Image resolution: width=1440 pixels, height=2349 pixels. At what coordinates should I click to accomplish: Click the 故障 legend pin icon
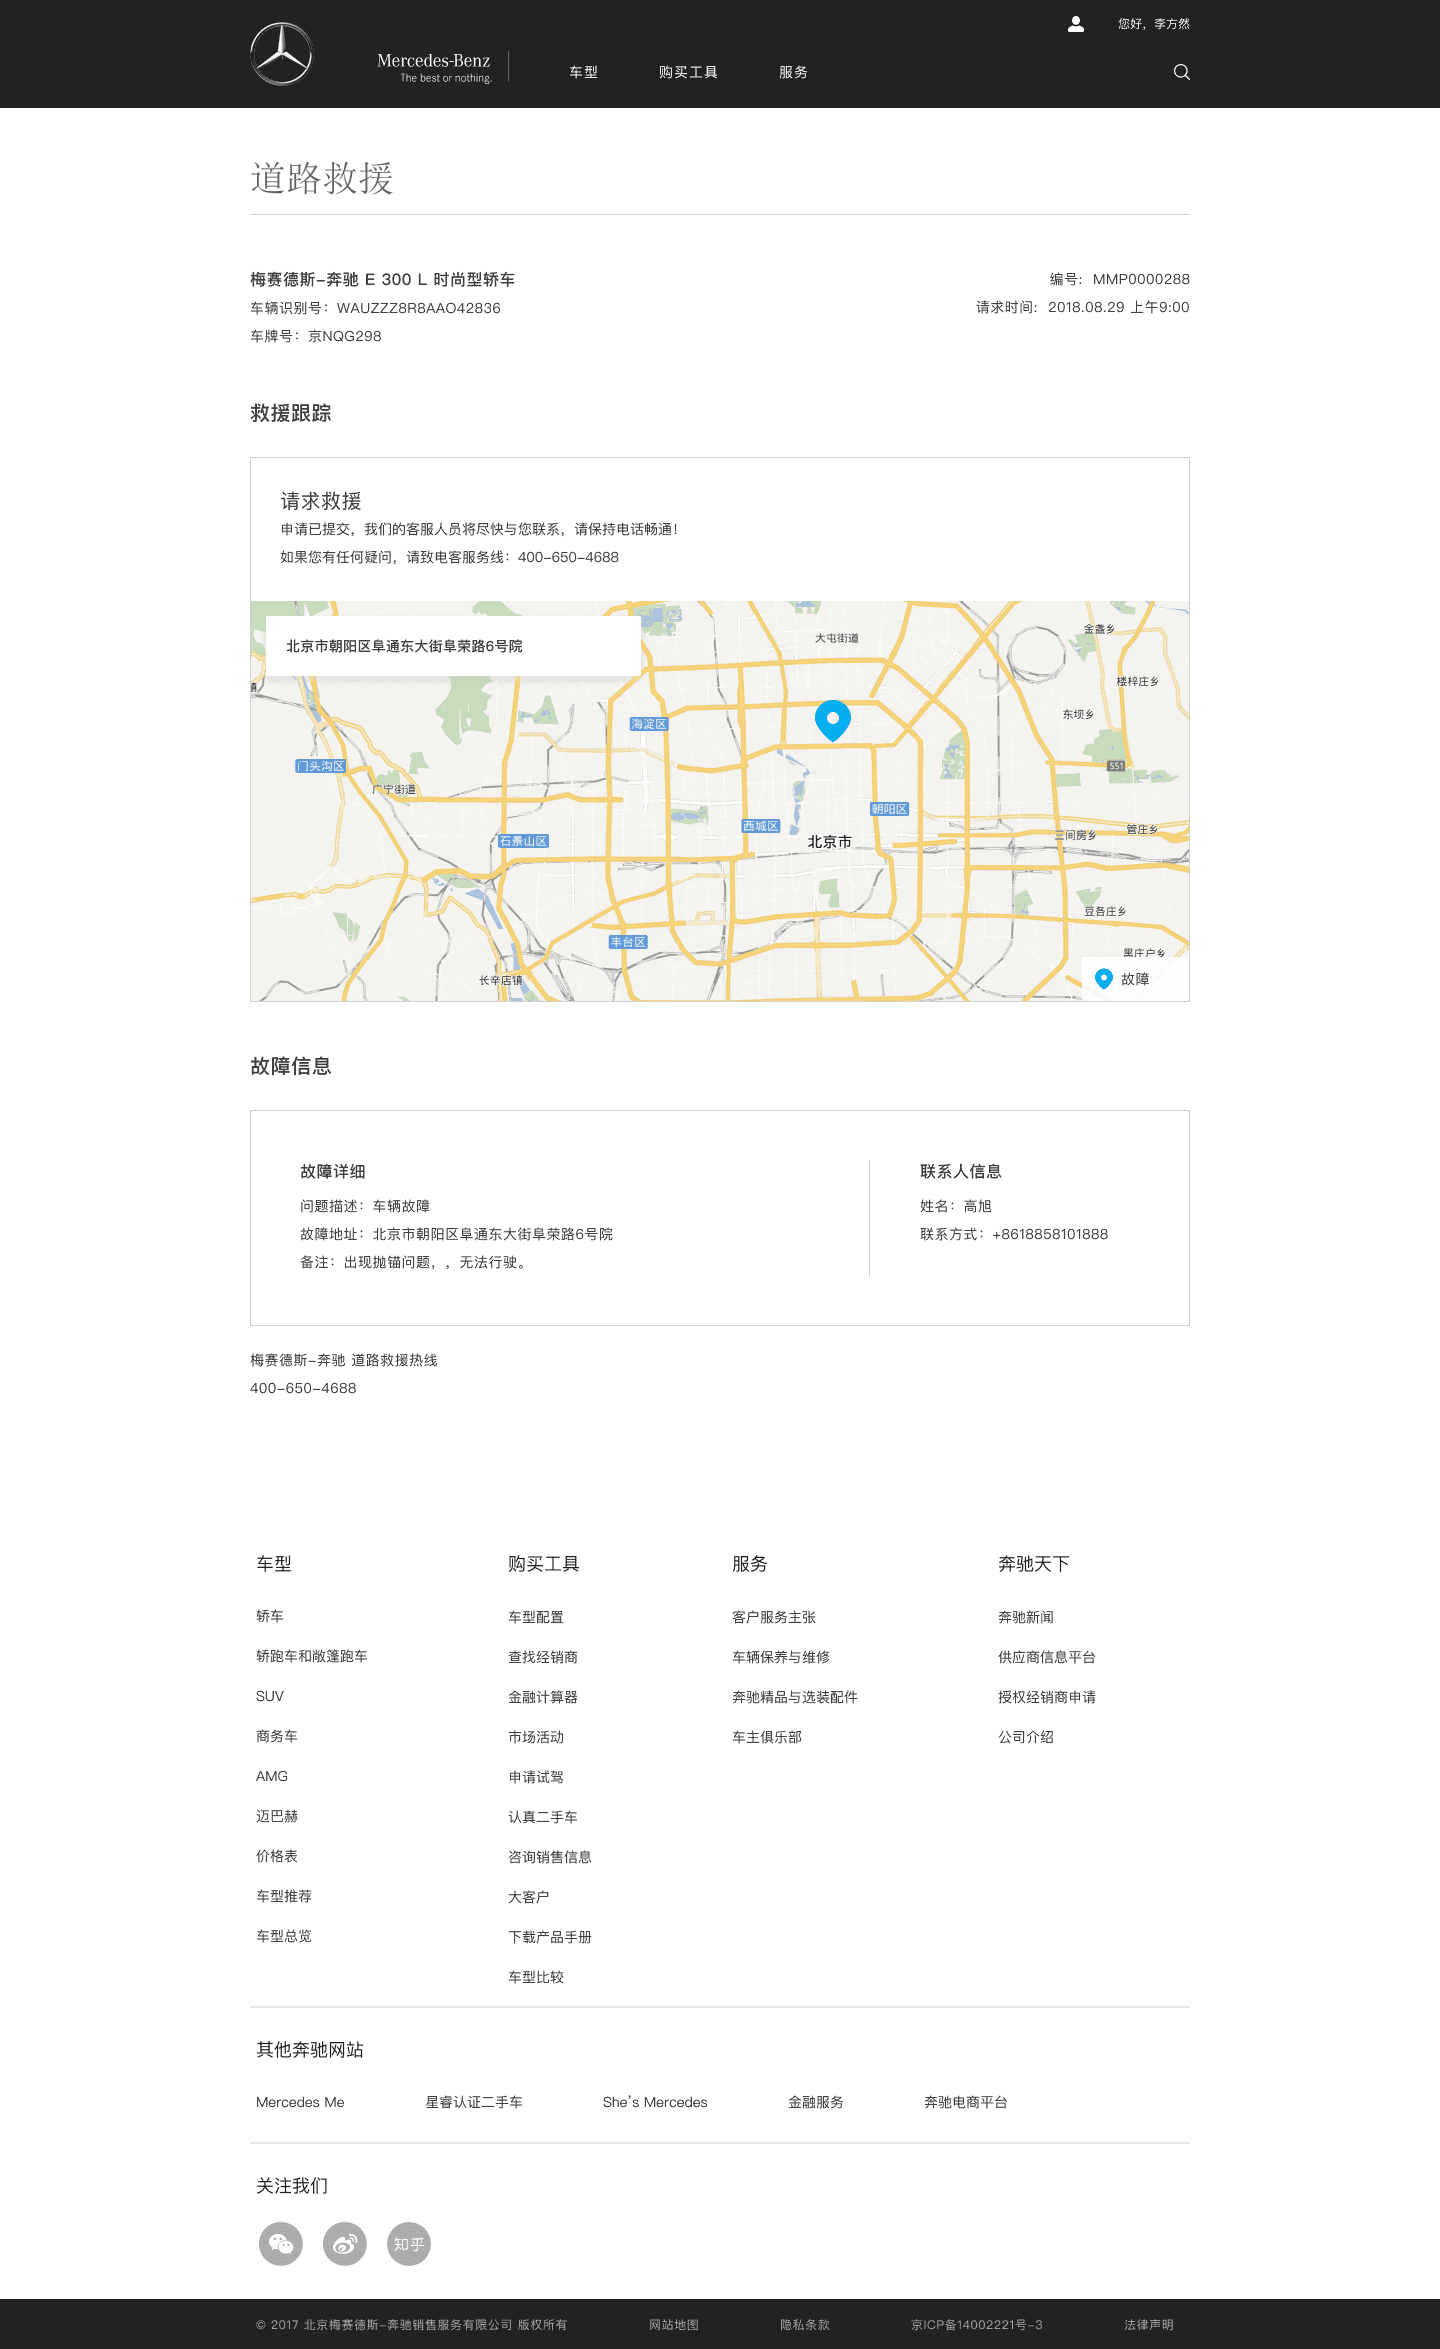tap(1104, 979)
